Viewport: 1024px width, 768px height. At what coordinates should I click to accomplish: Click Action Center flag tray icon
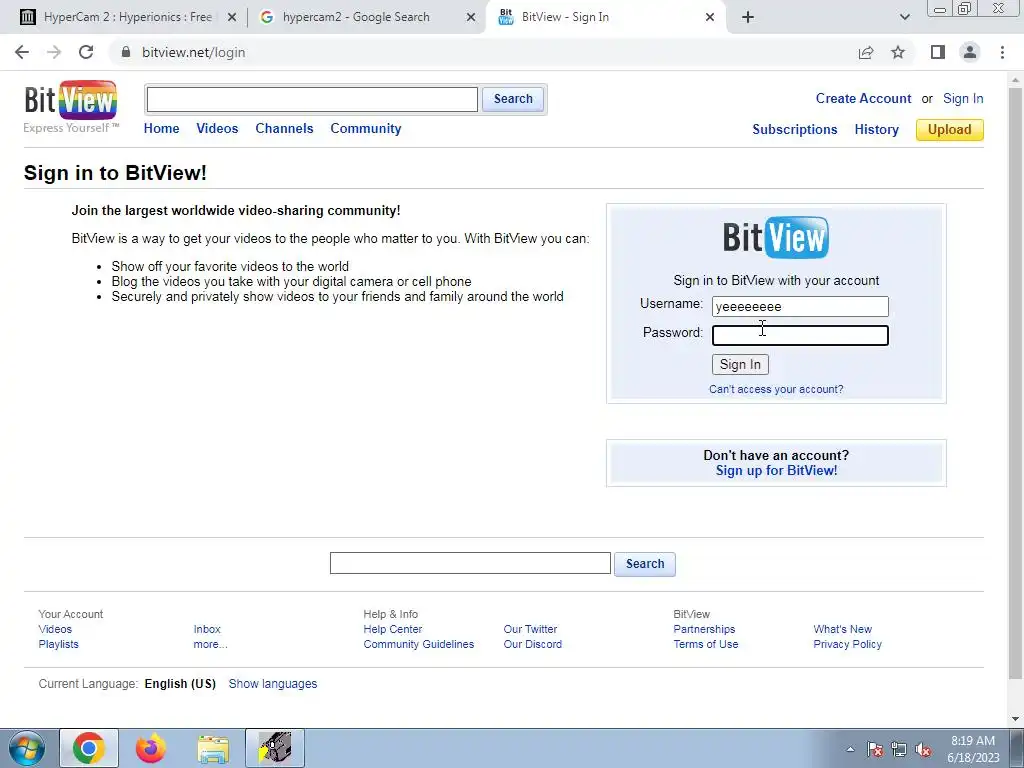[x=875, y=750]
